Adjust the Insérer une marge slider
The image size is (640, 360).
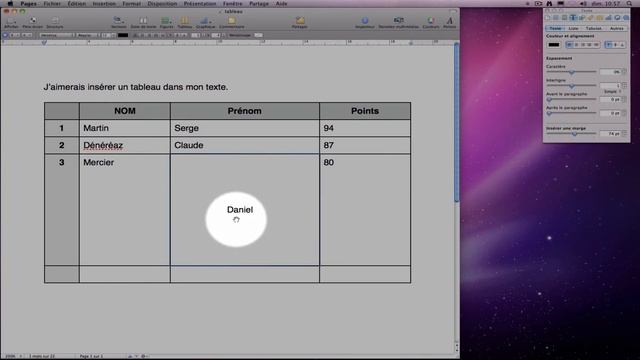coord(571,133)
